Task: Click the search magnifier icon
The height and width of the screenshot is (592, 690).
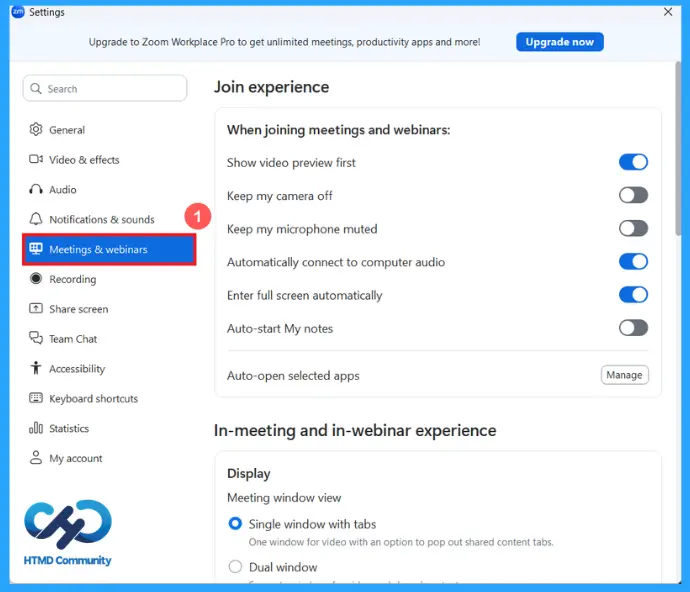Action: (x=36, y=88)
